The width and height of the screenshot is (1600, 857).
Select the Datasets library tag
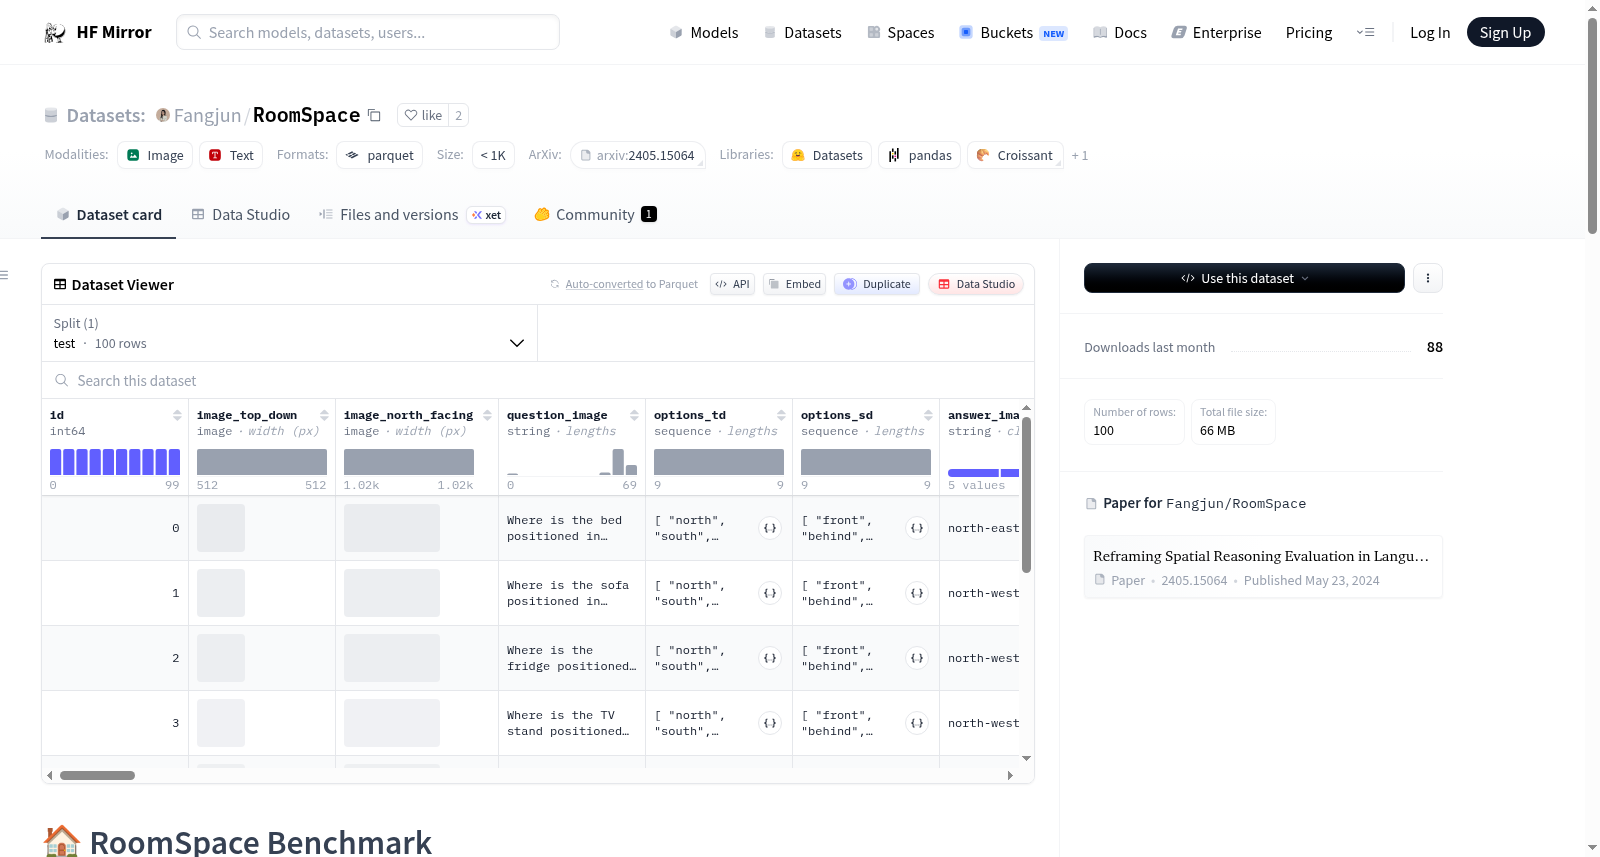(827, 155)
